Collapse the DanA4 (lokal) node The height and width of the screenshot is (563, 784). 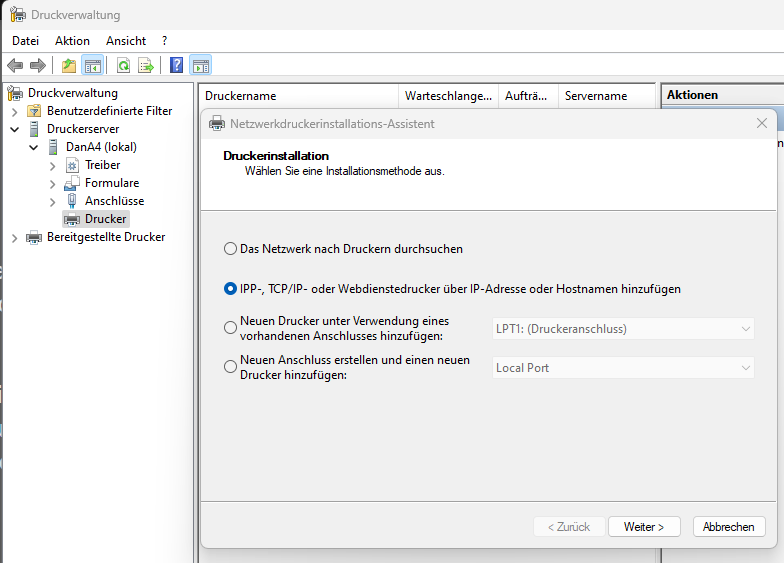(x=34, y=148)
